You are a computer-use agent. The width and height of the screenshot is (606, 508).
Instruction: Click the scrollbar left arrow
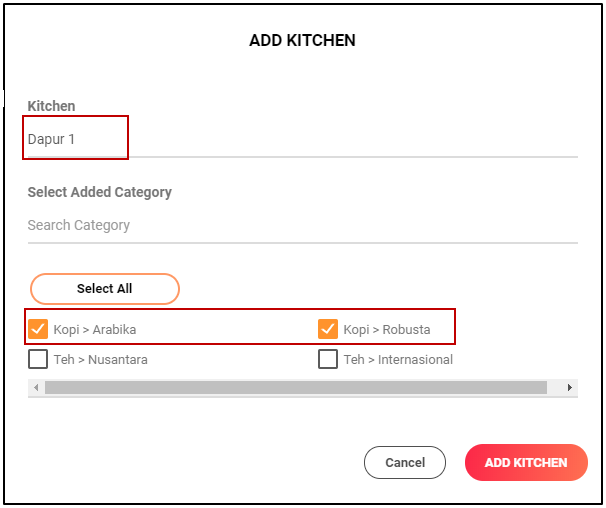click(x=36, y=387)
